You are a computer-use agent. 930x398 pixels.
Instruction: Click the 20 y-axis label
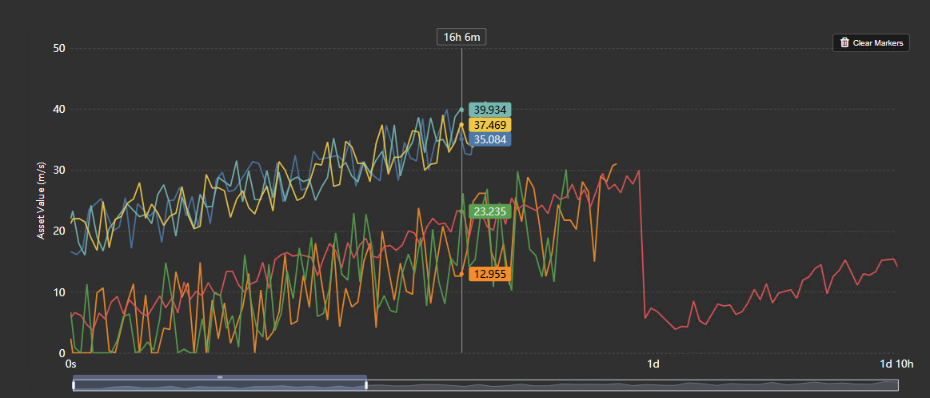pyautogui.click(x=59, y=231)
